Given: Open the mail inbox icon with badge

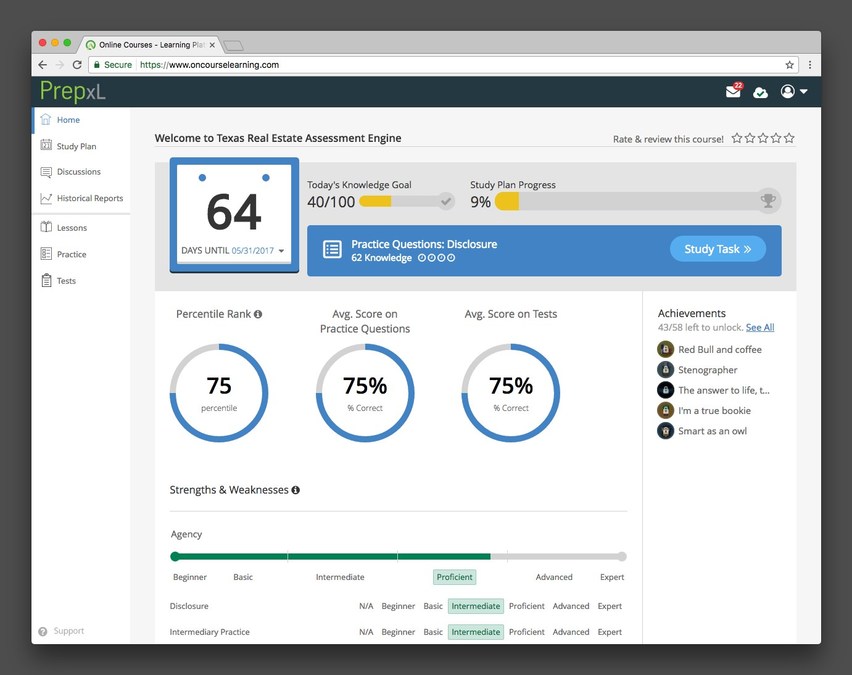Looking at the screenshot, I should point(733,92).
